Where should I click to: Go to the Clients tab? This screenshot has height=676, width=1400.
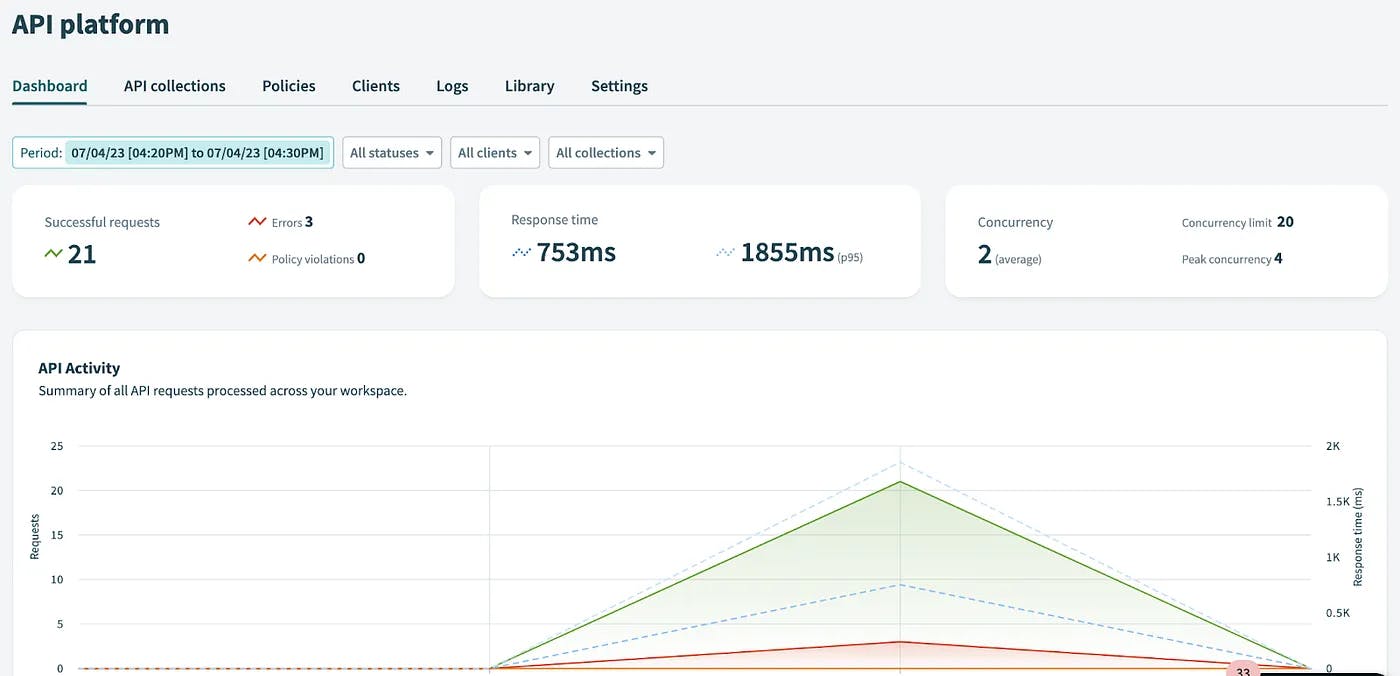pos(375,86)
